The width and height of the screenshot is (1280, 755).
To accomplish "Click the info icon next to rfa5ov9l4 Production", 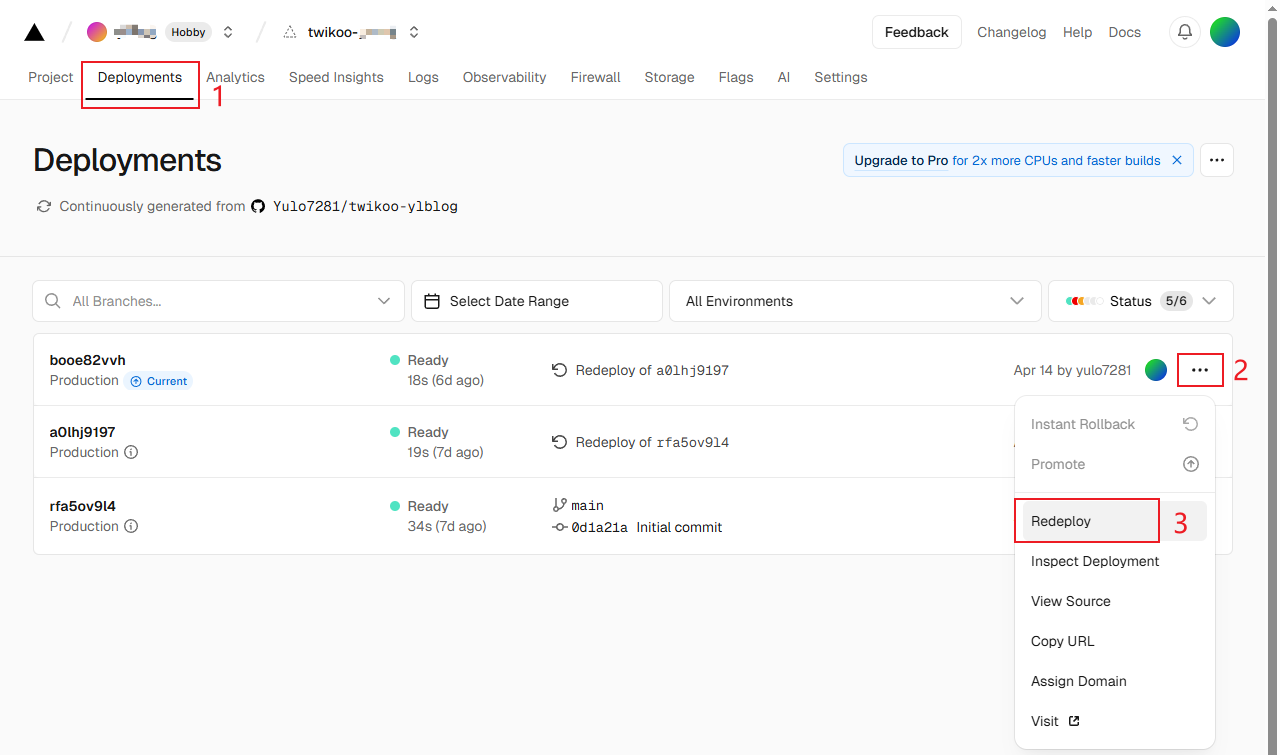I will tap(131, 526).
